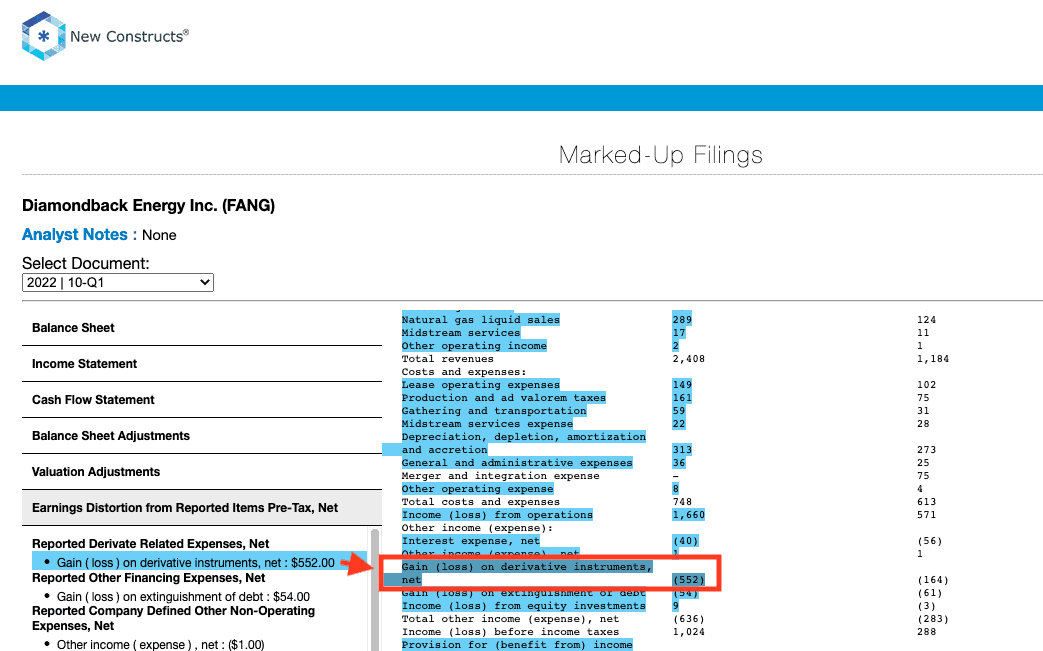Open the Balance Sheet Adjustments section
The image size is (1043, 651).
click(202, 436)
